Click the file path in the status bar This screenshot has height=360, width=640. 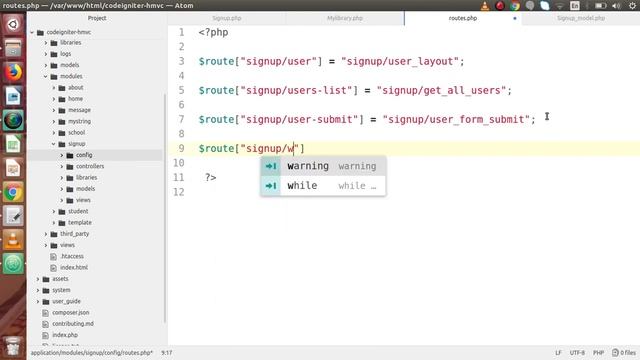92,353
